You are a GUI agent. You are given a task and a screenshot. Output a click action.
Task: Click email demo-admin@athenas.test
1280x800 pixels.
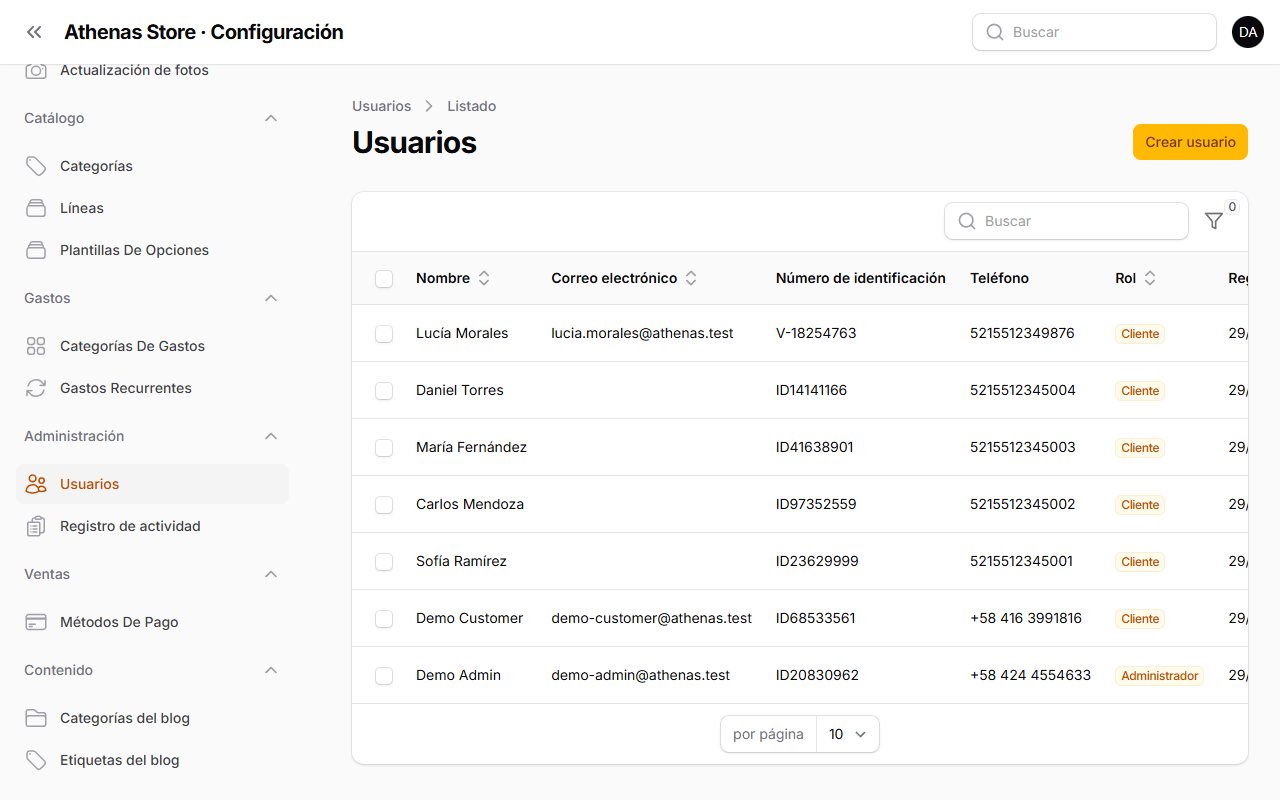[x=640, y=675]
